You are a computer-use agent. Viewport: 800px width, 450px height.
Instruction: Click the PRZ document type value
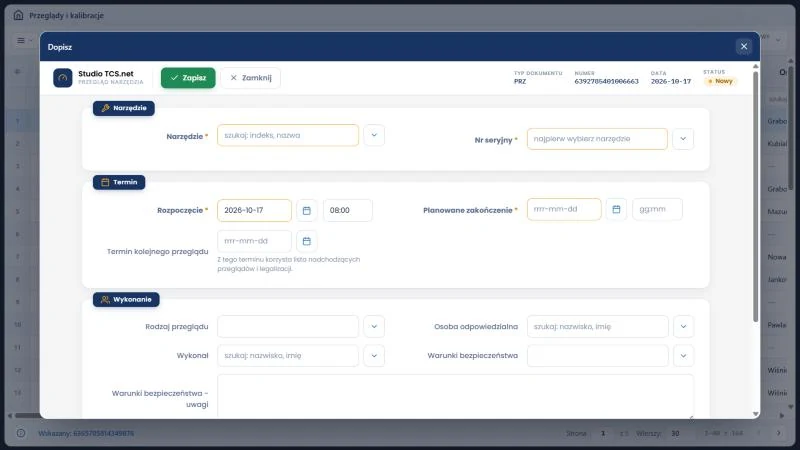coord(519,82)
